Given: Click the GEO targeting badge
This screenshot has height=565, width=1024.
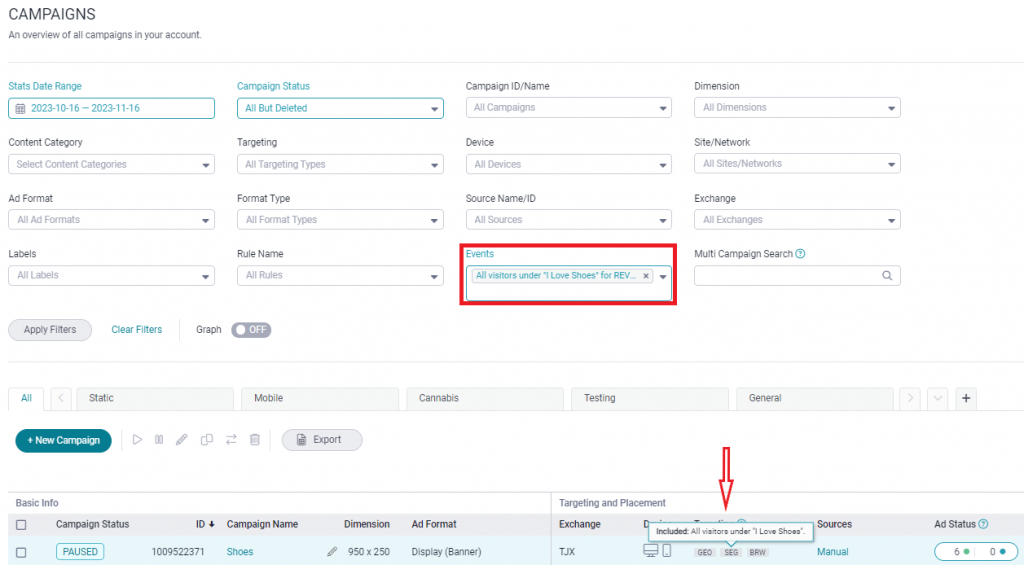Looking at the screenshot, I should (x=705, y=553).
